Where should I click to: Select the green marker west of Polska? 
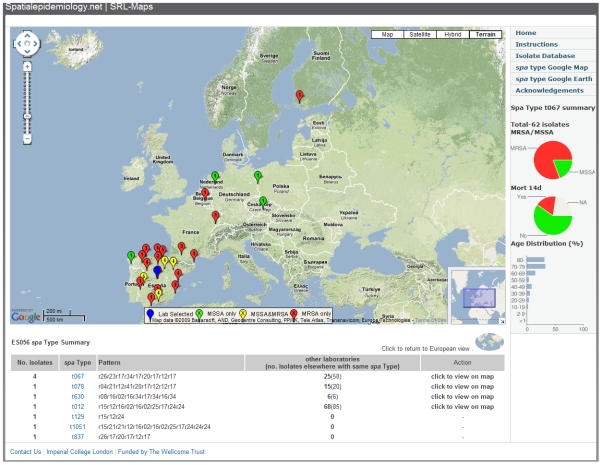point(258,177)
